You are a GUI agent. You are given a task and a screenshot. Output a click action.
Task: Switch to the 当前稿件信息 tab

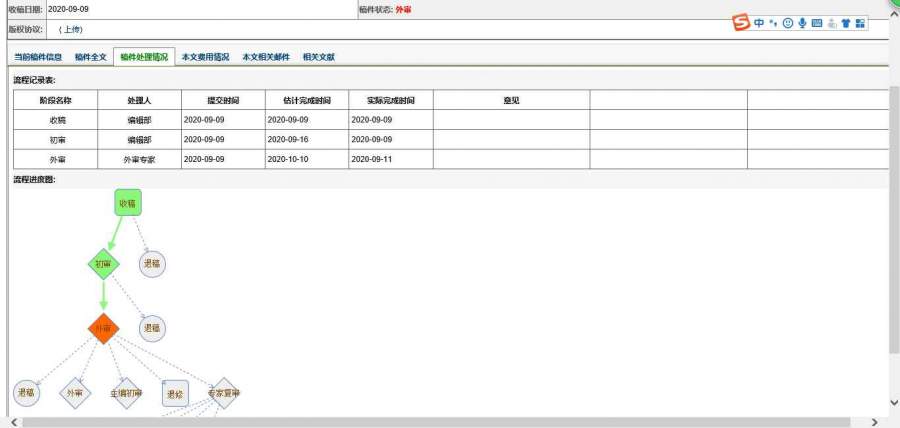tap(38, 57)
